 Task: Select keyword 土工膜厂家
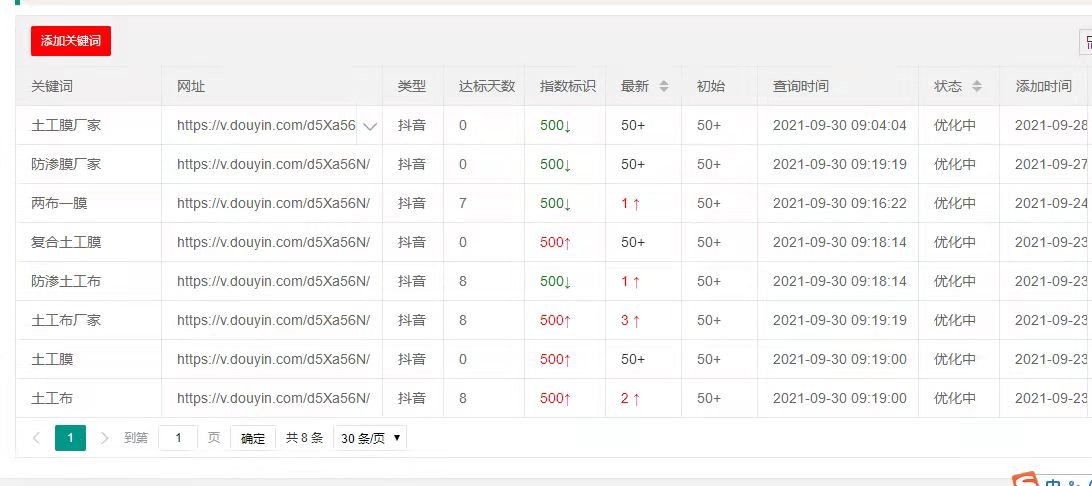coord(66,125)
